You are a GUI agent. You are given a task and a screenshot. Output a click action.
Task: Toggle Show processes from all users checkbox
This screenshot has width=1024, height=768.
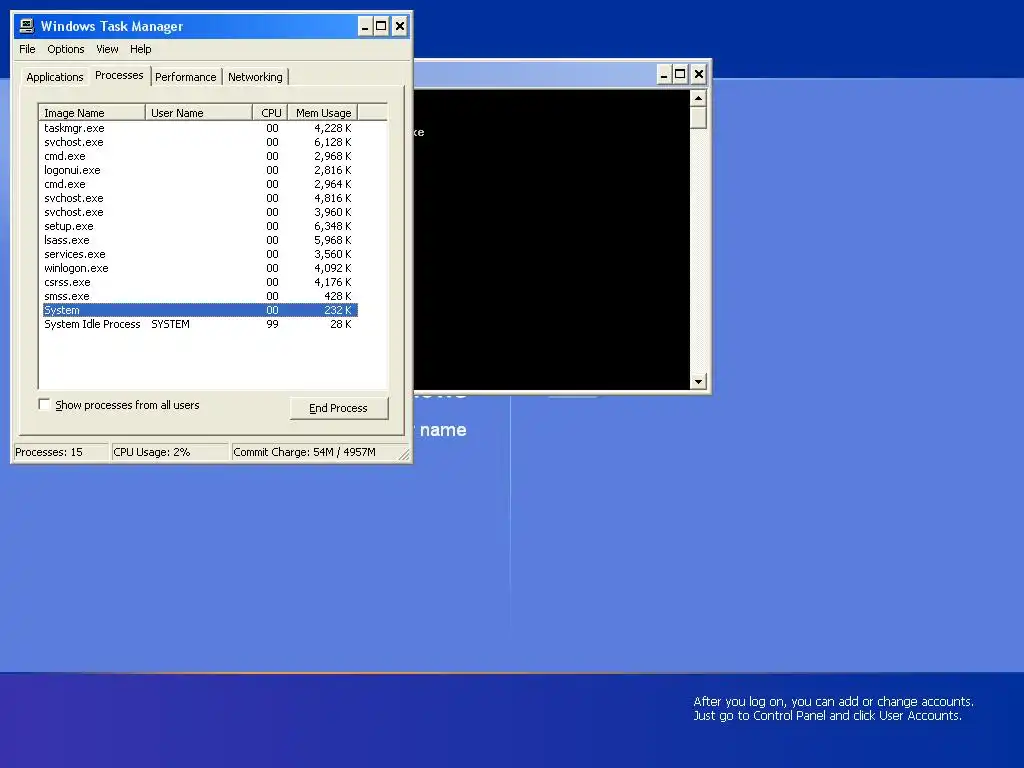coord(44,405)
